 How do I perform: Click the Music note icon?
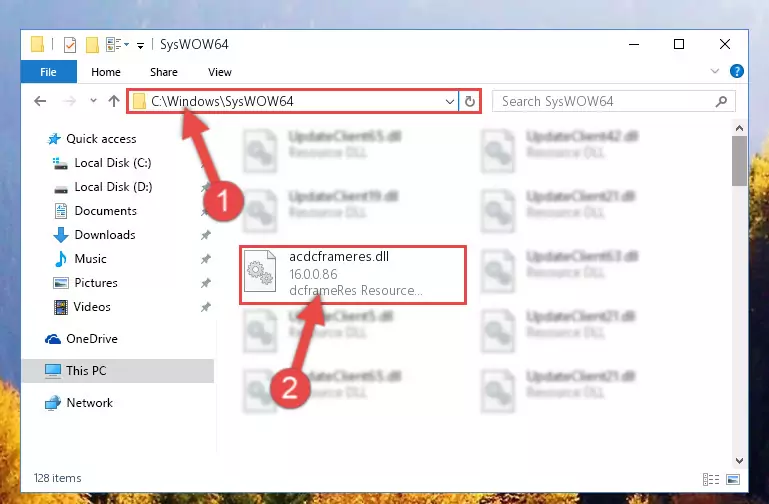pos(60,259)
